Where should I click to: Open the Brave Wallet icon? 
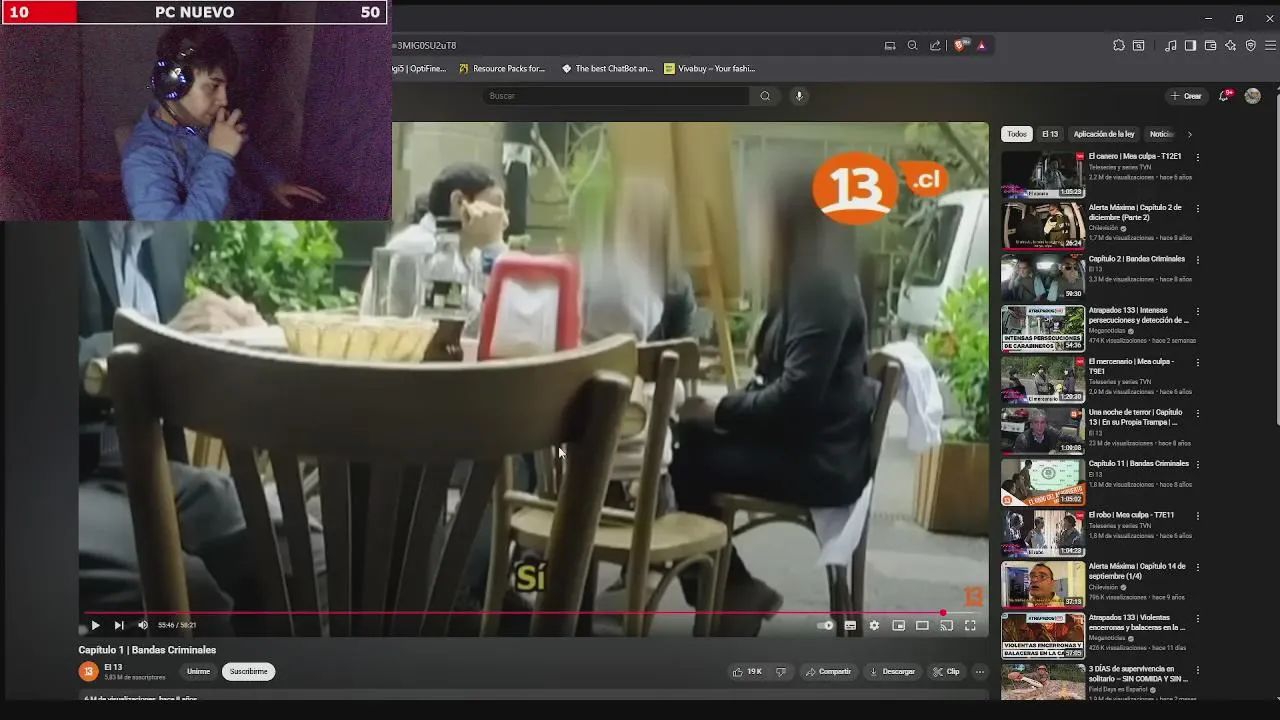click(x=1210, y=45)
